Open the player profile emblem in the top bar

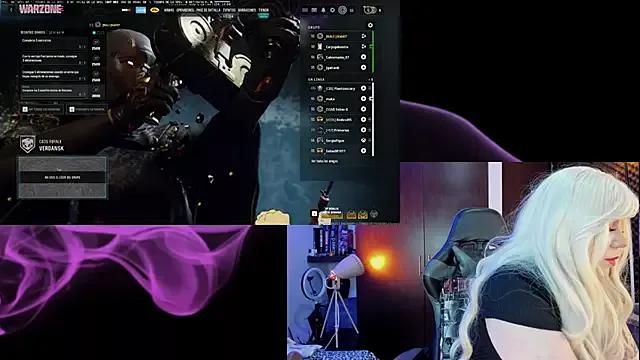click(342, 10)
